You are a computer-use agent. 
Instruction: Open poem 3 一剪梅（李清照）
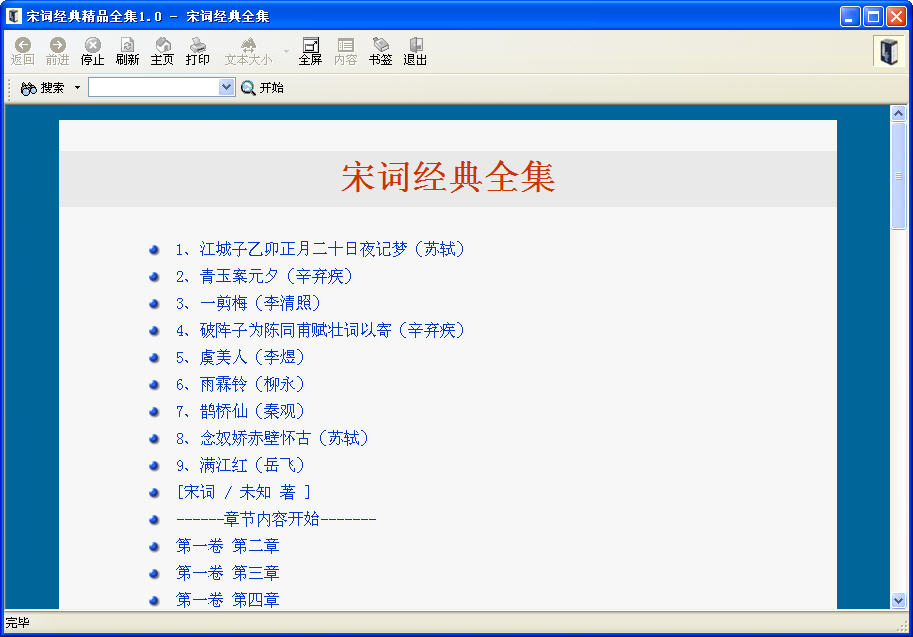(248, 303)
